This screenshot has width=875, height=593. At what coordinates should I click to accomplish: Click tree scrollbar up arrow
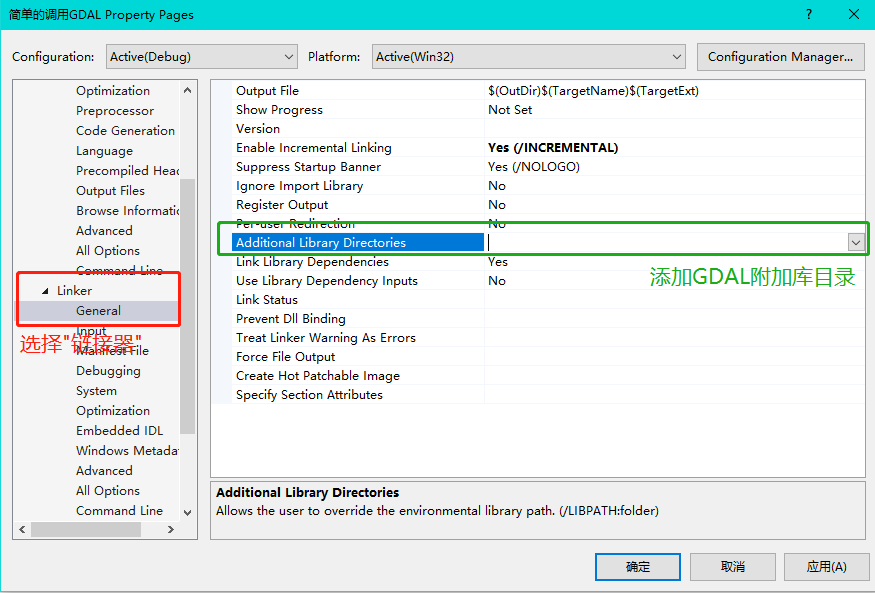point(188,90)
